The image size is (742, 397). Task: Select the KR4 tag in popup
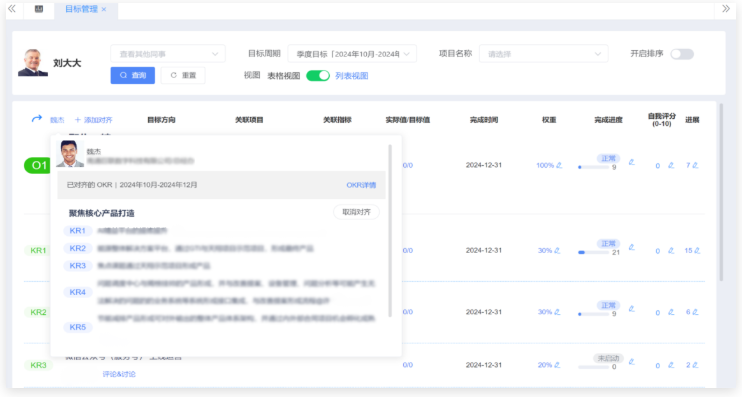click(x=77, y=292)
